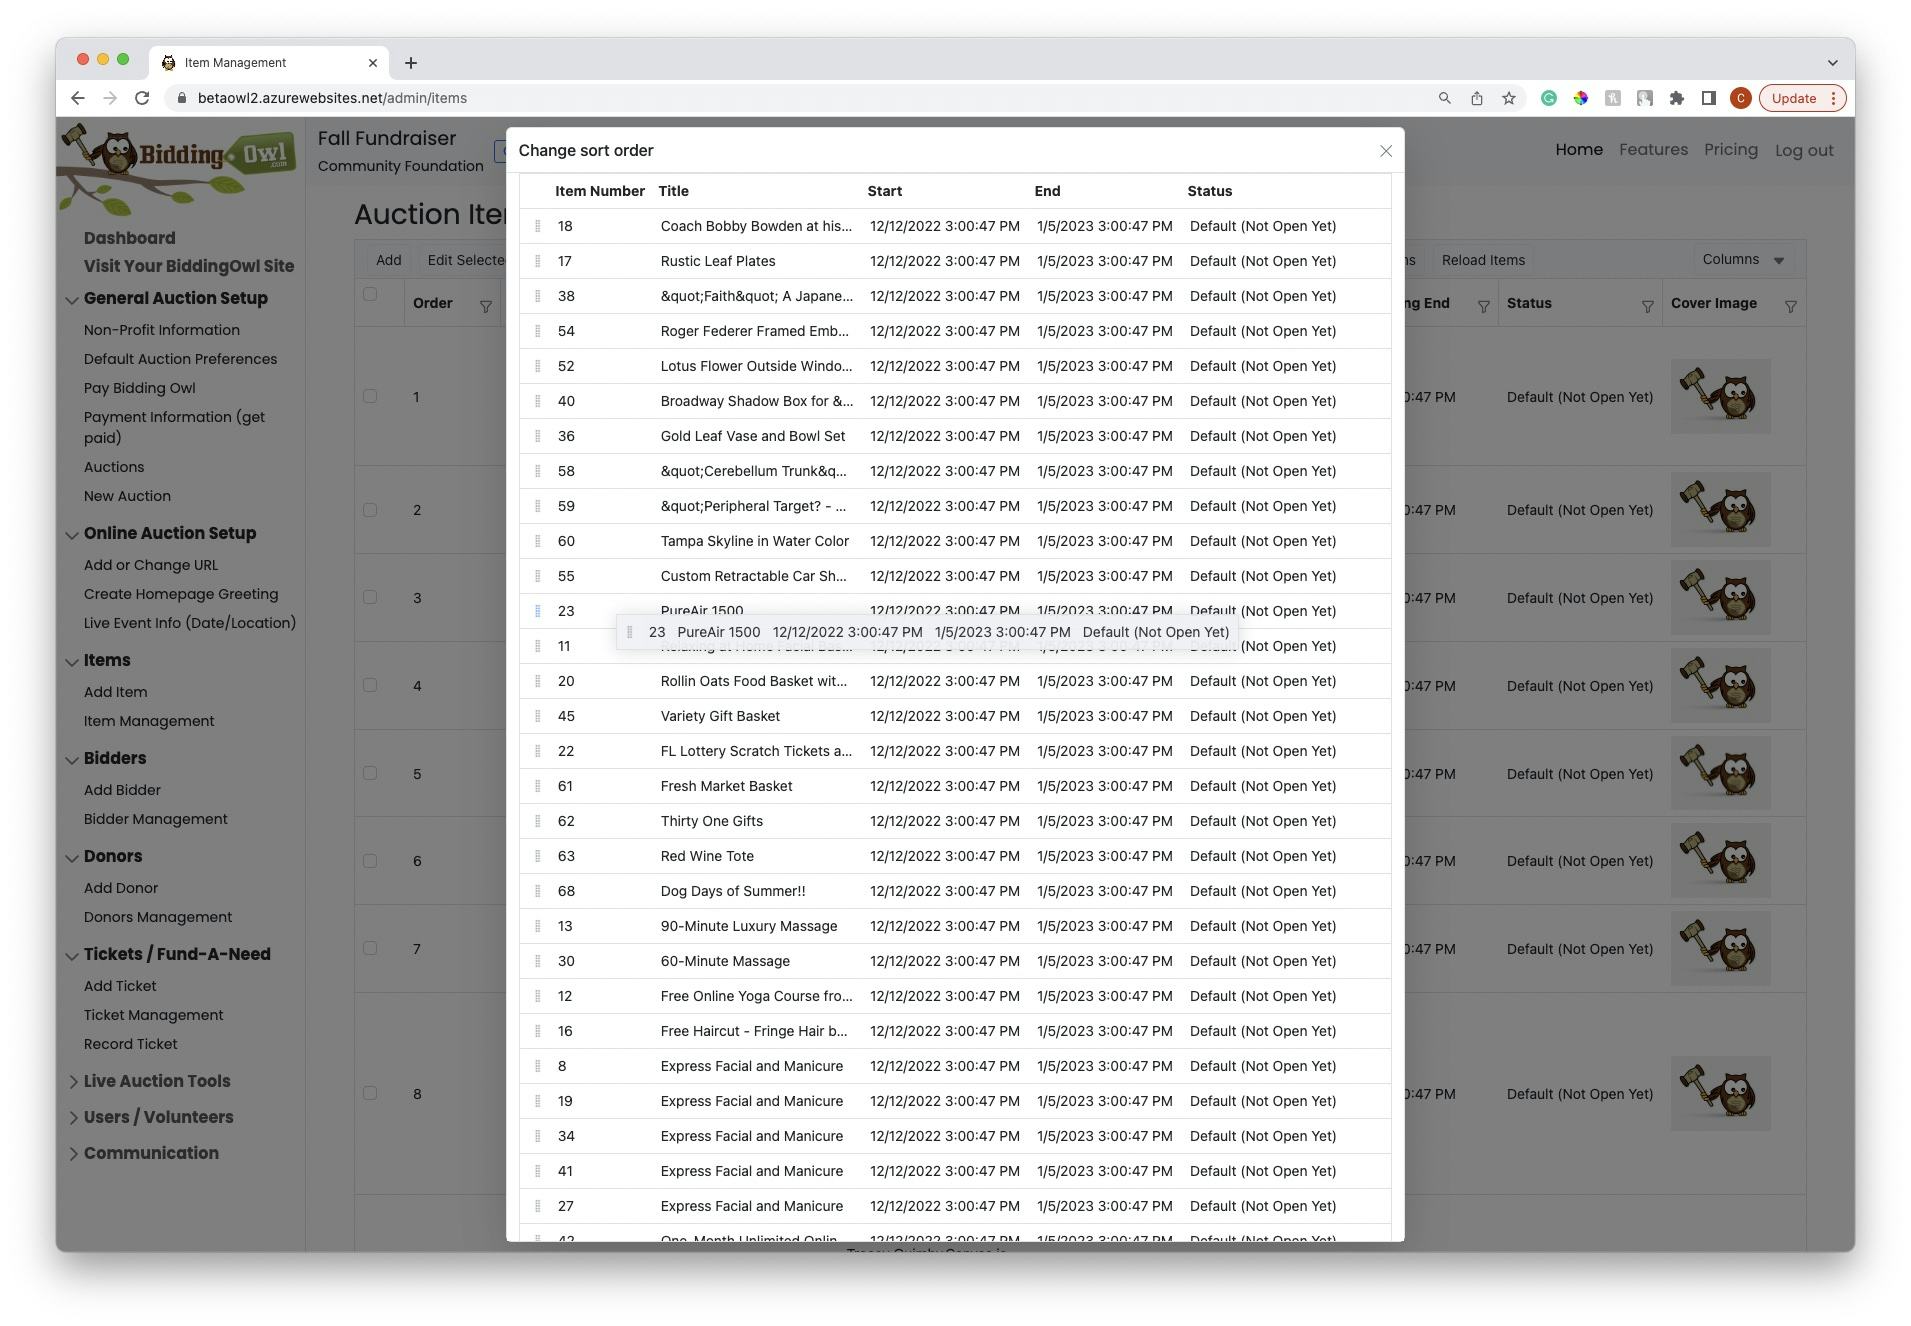The image size is (1911, 1326).
Task: Click the drag handle for Rustic Leaf Plates
Action: [538, 262]
